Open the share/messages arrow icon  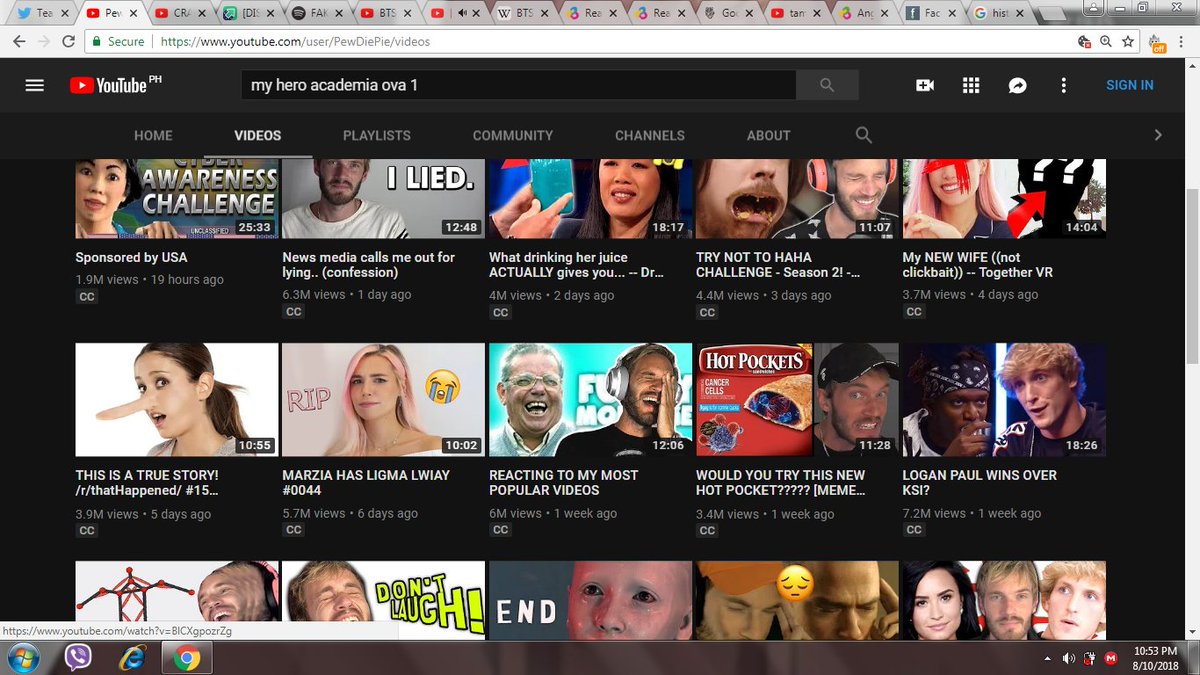[x=1018, y=85]
